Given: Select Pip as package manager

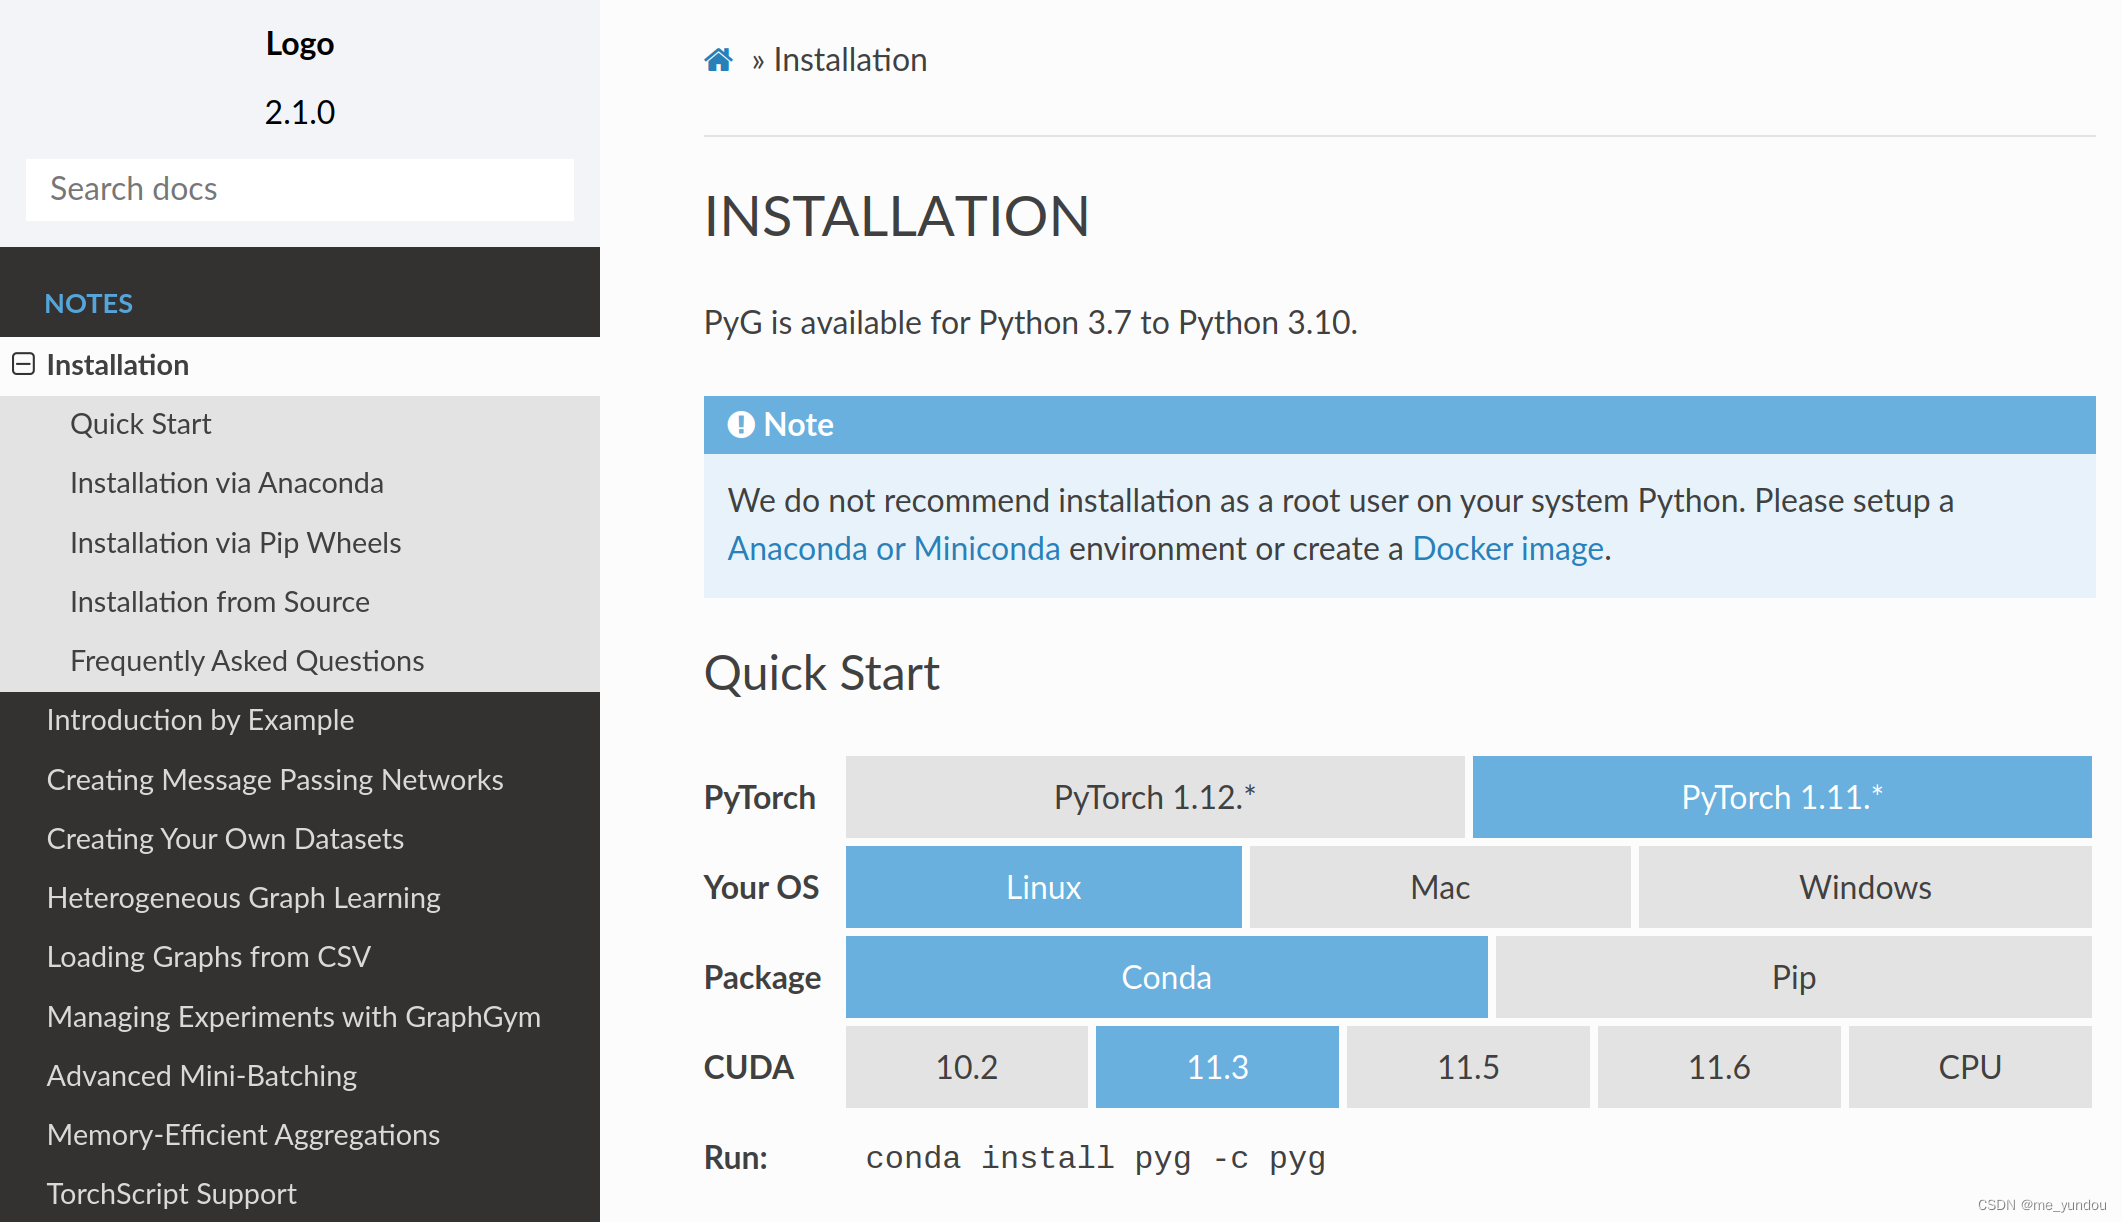Looking at the screenshot, I should pyautogui.click(x=1793, y=977).
